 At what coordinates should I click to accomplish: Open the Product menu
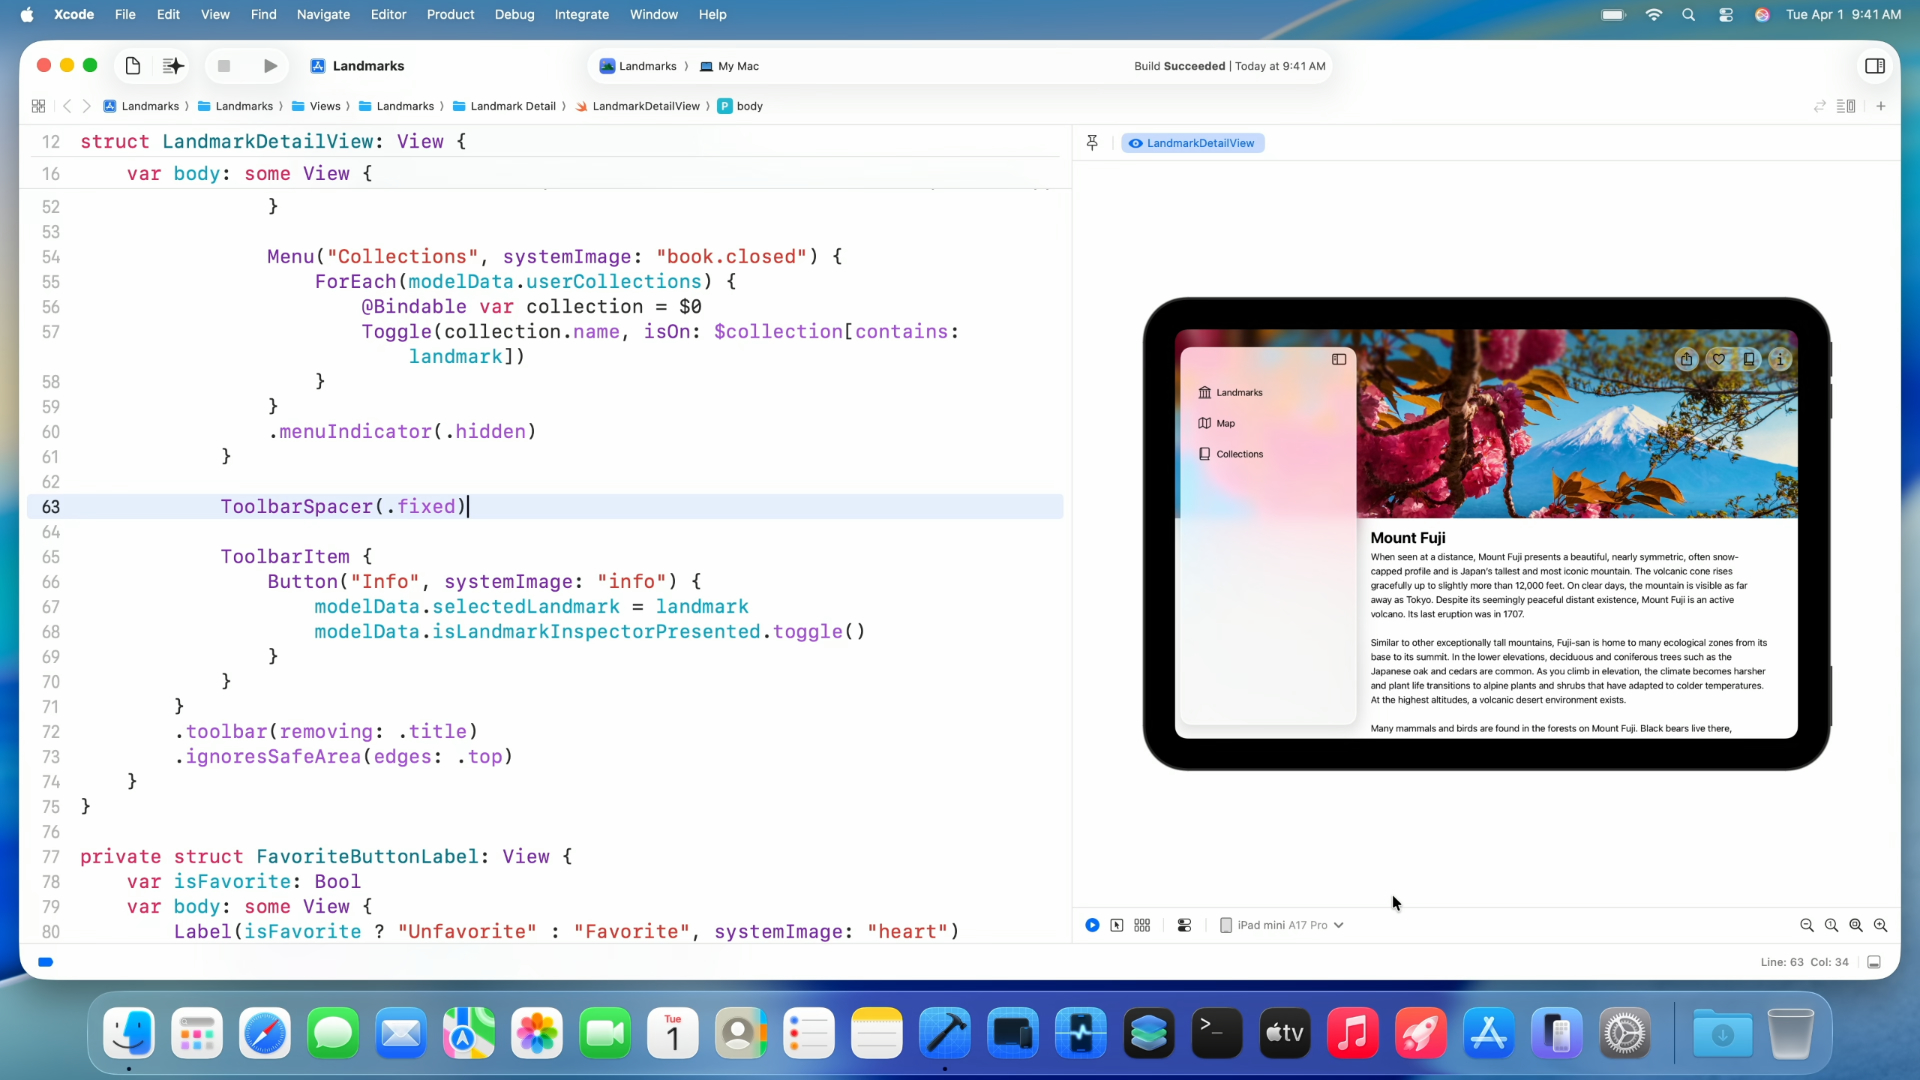coord(450,15)
